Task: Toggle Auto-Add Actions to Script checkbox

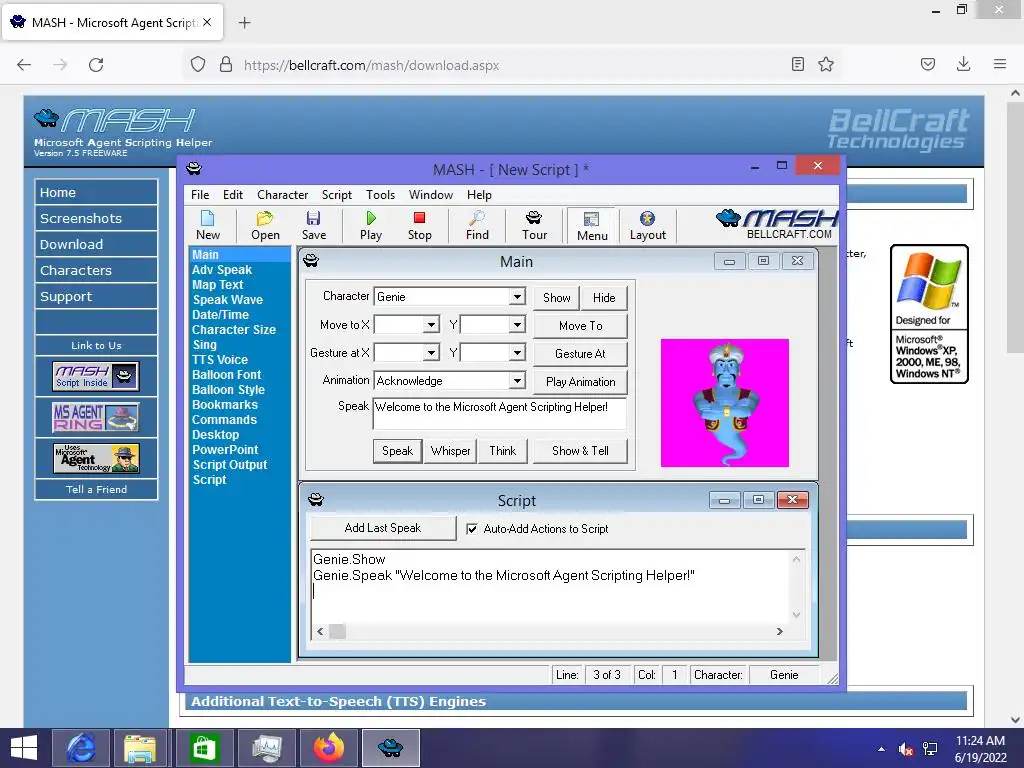Action: [472, 529]
